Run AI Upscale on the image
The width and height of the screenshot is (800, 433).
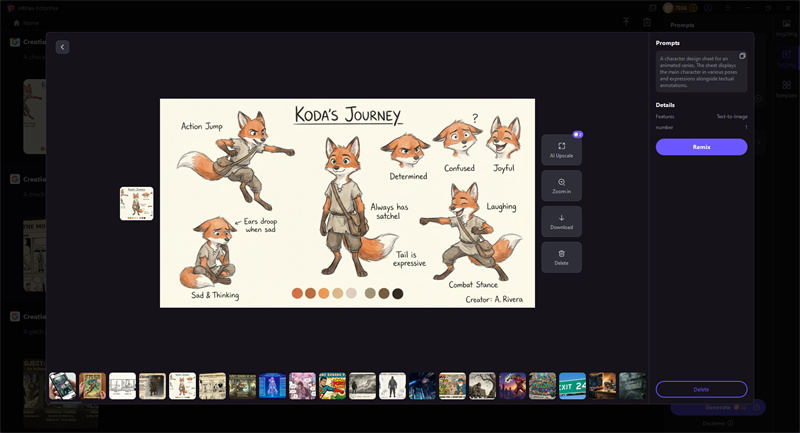click(561, 150)
